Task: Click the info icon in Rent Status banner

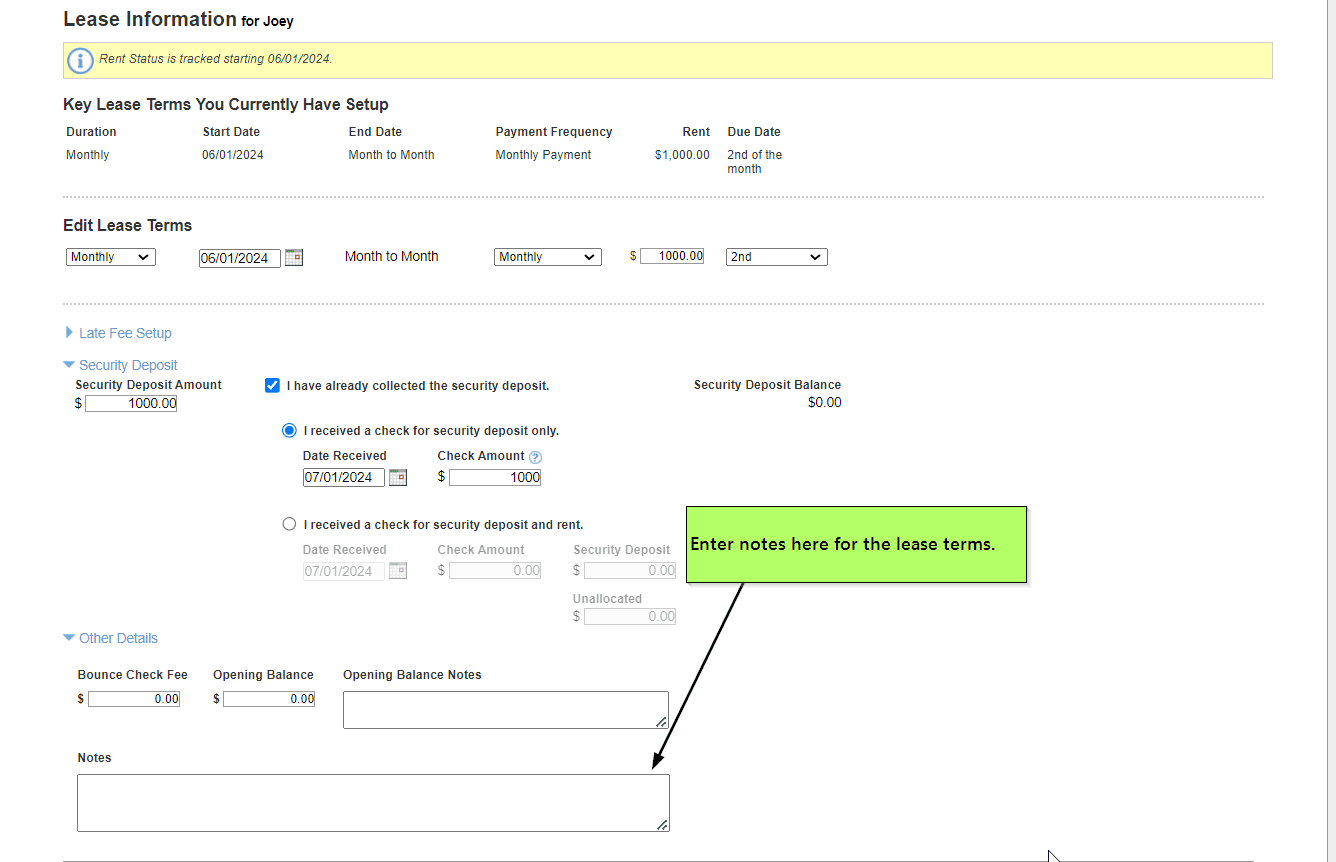Action: point(80,60)
